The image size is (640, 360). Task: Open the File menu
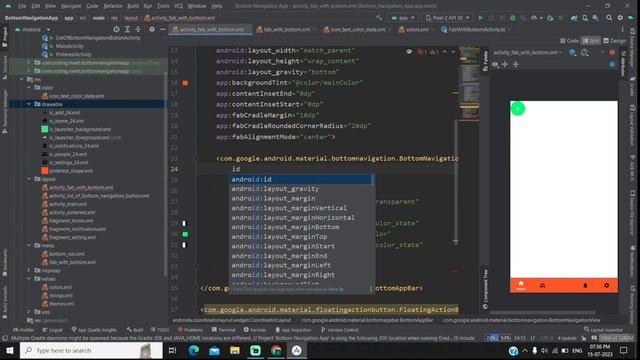pos(22,6)
